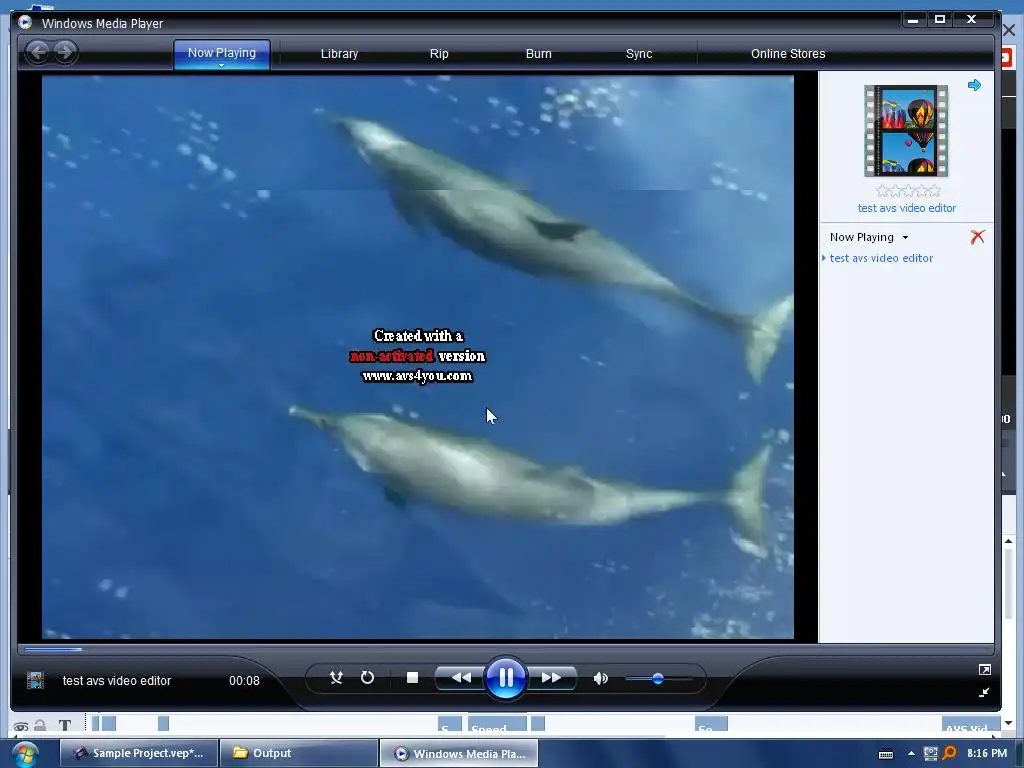Click the seek progress bar

506,649
